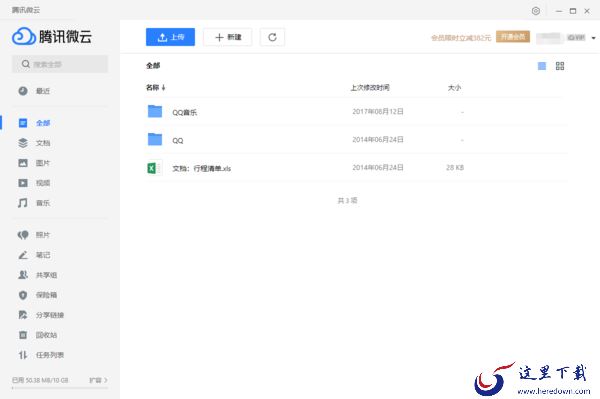Open the 保险箱 sidebar label

point(46,295)
